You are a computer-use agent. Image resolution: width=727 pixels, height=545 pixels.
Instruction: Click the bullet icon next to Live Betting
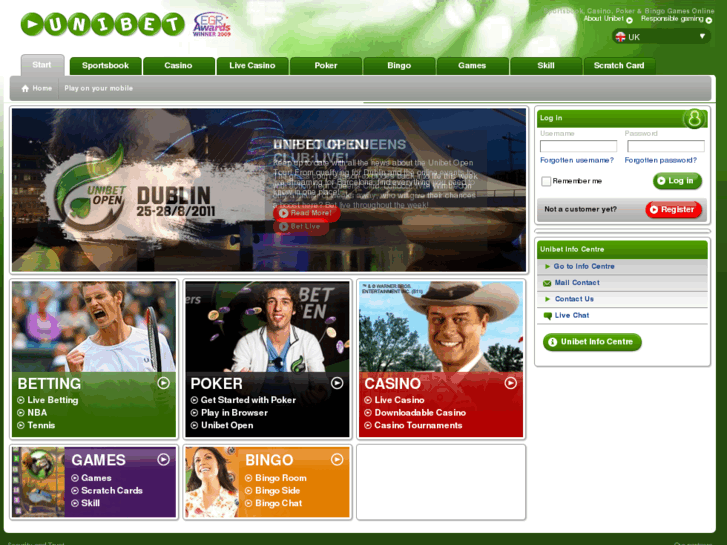pyautogui.click(x=21, y=400)
